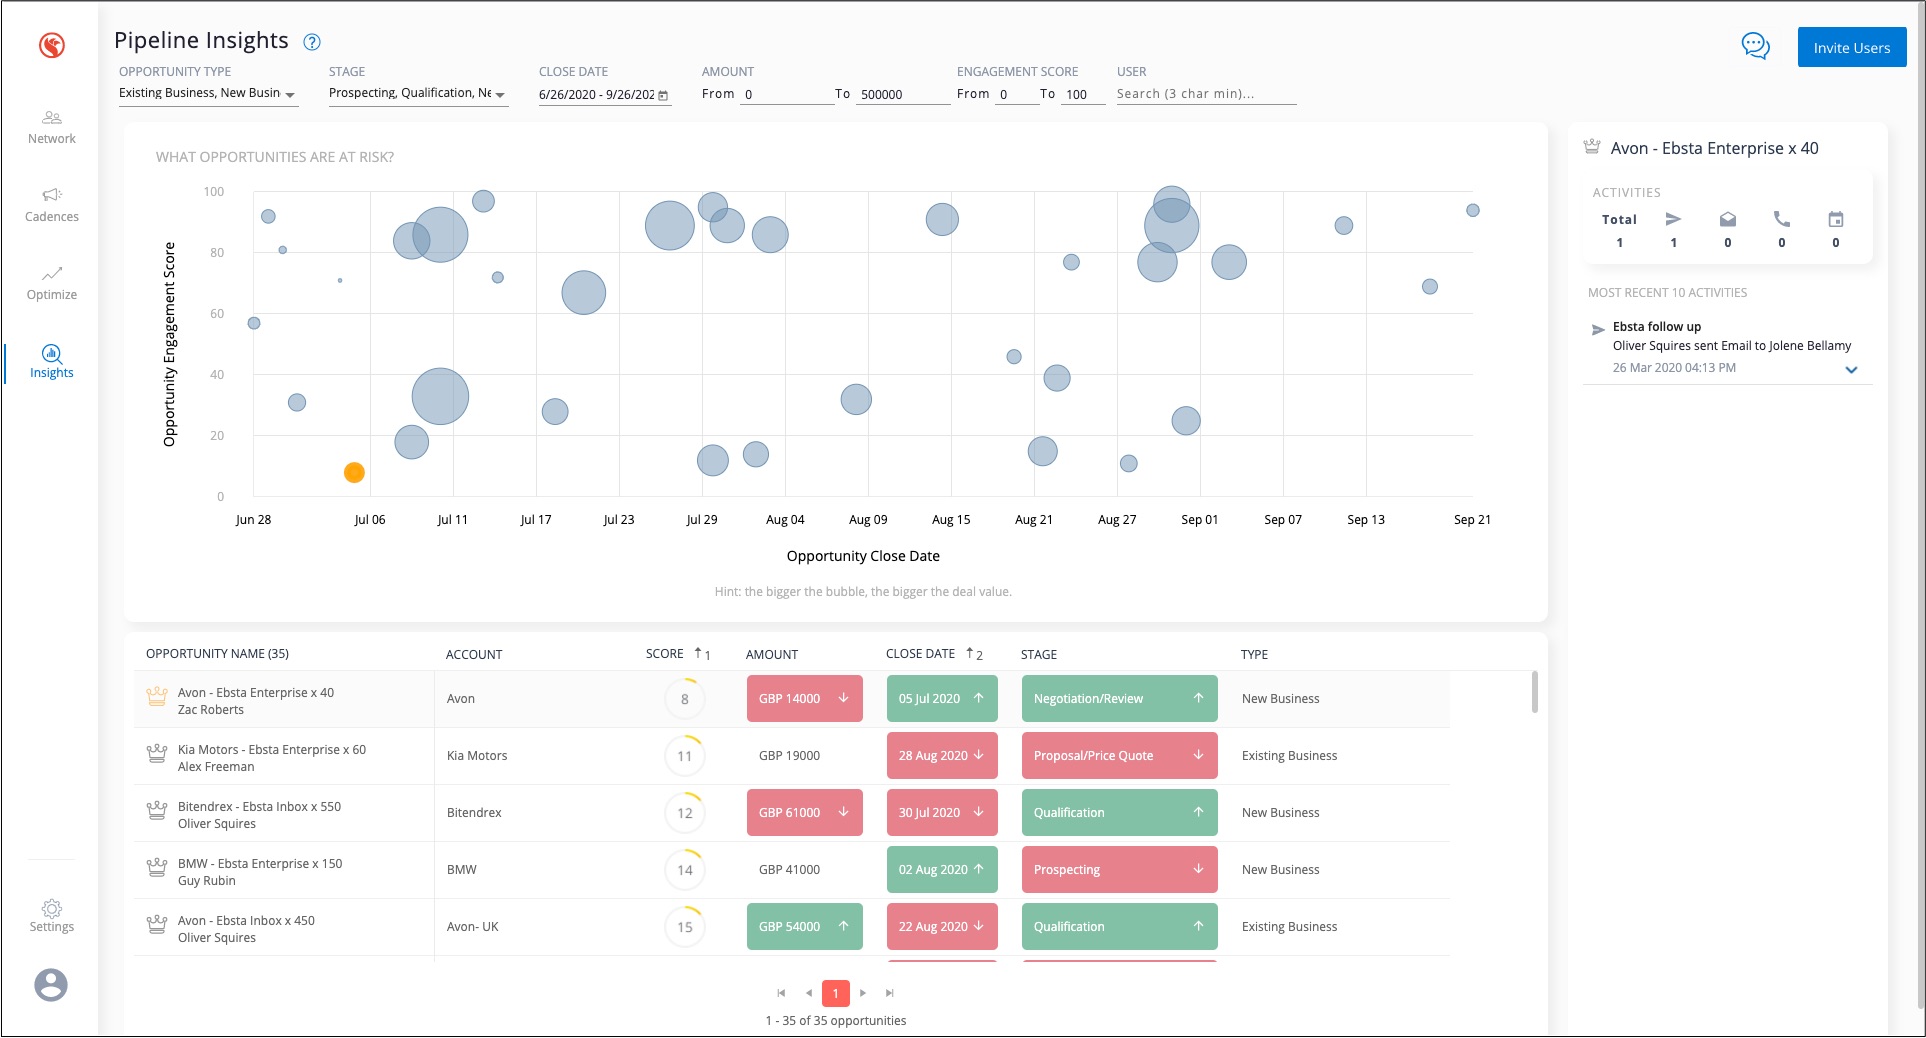
Task: Select the orange bubble in chart
Action: tap(354, 473)
